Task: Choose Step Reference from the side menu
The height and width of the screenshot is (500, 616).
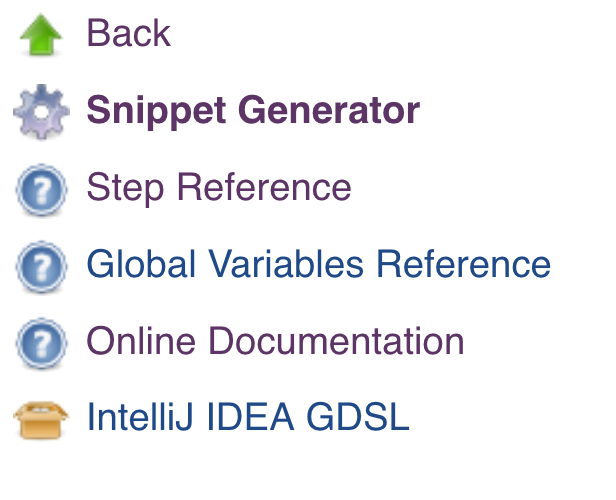Action: click(219, 188)
